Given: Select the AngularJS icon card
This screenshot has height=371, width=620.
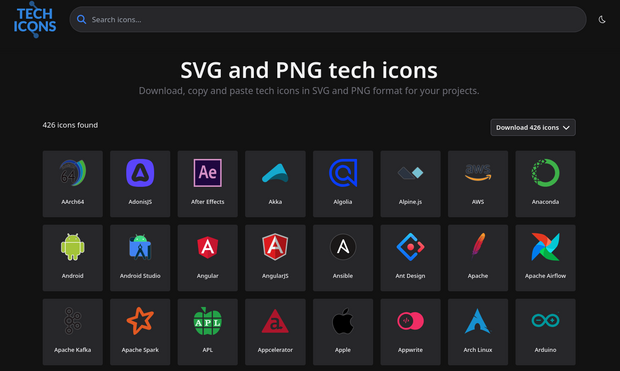Looking at the screenshot, I should 275,258.
